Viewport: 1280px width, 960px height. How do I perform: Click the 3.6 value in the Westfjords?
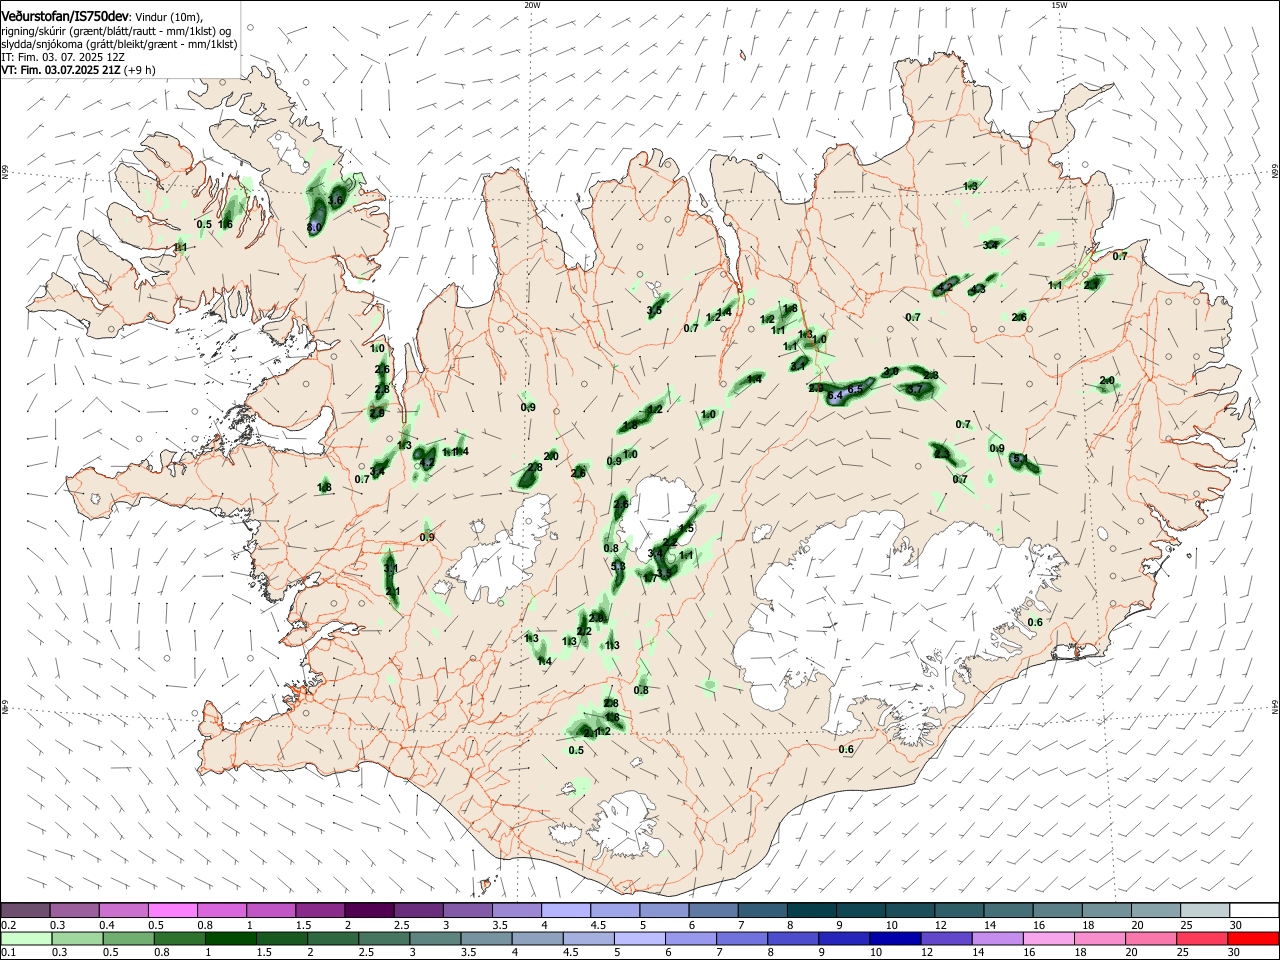pos(336,201)
